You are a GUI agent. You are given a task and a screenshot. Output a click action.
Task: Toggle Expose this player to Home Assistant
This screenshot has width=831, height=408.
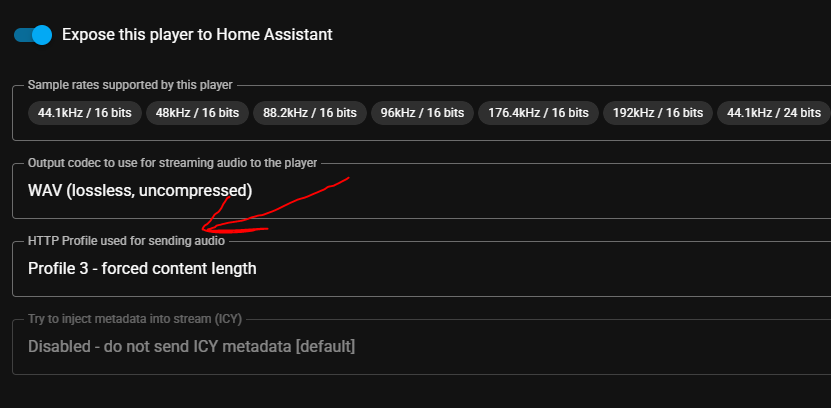pos(33,35)
